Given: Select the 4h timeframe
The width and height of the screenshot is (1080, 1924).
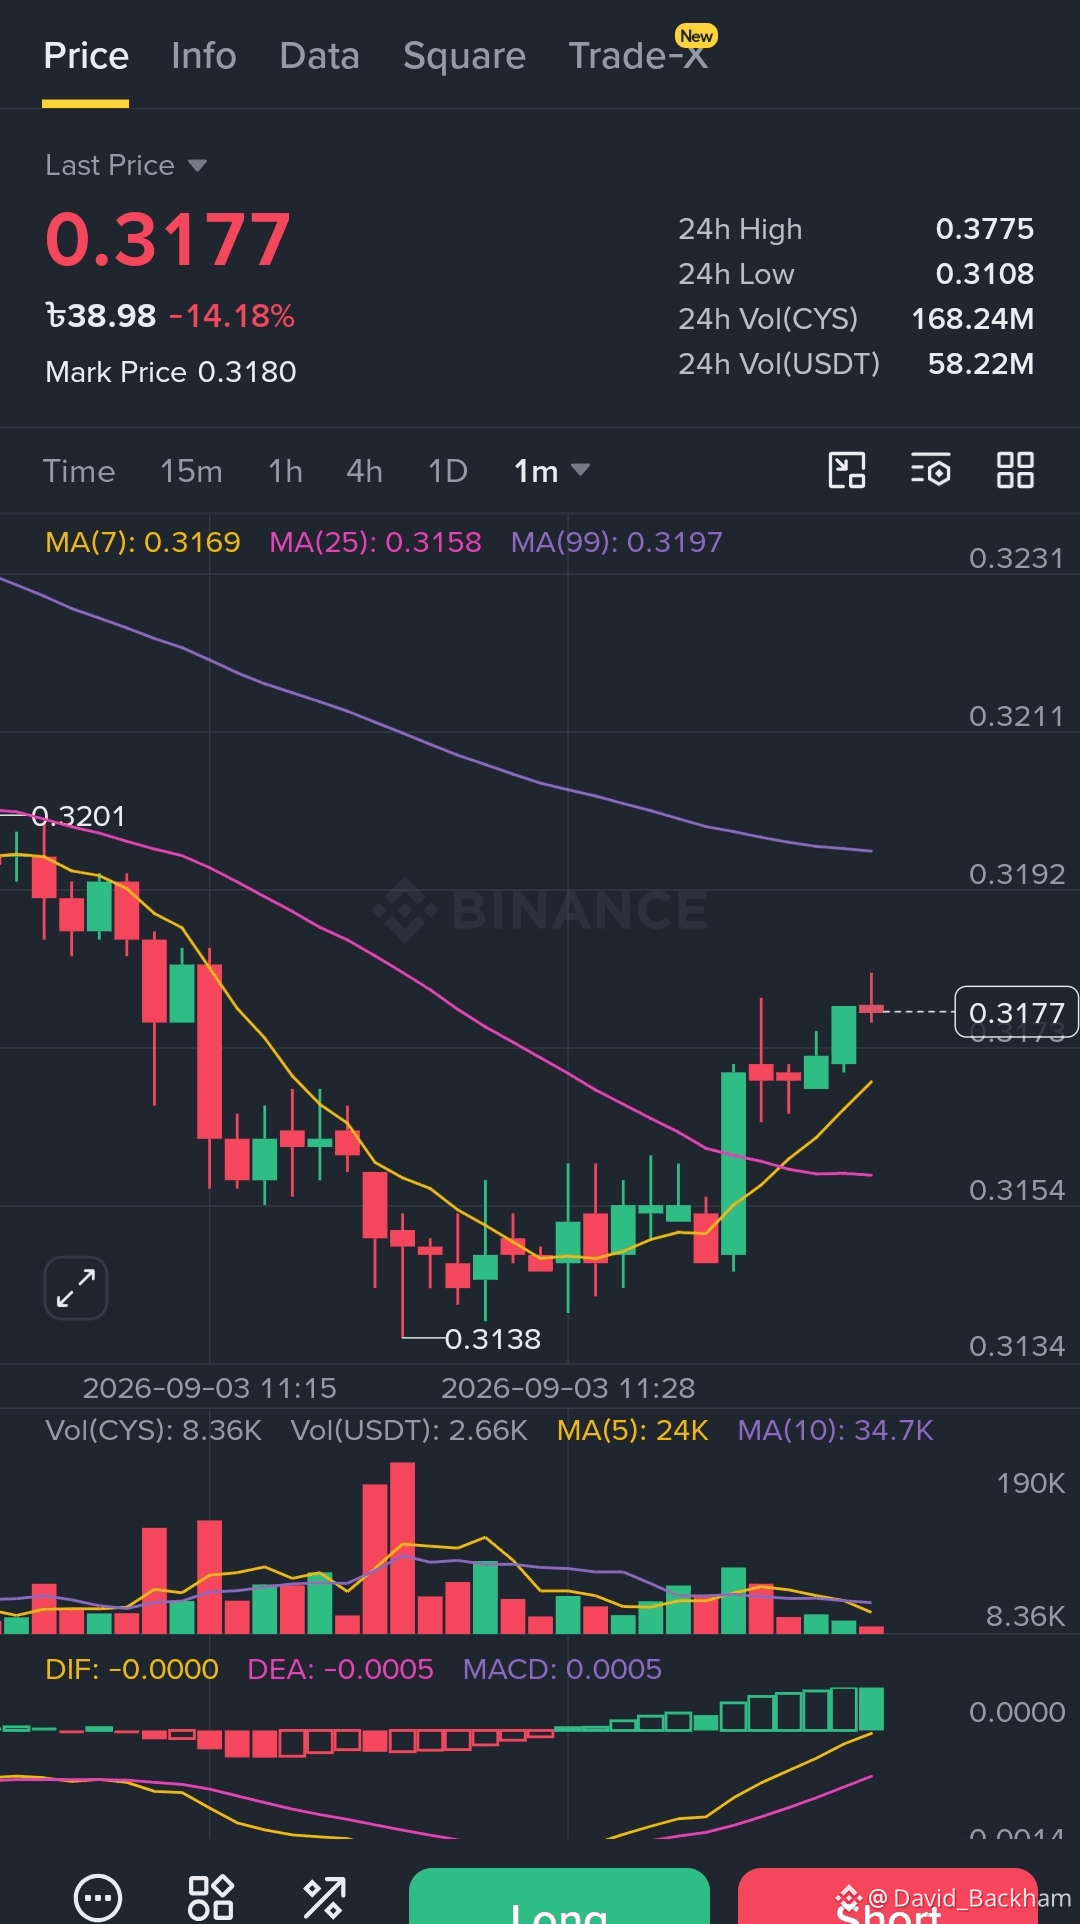Looking at the screenshot, I should pos(364,471).
